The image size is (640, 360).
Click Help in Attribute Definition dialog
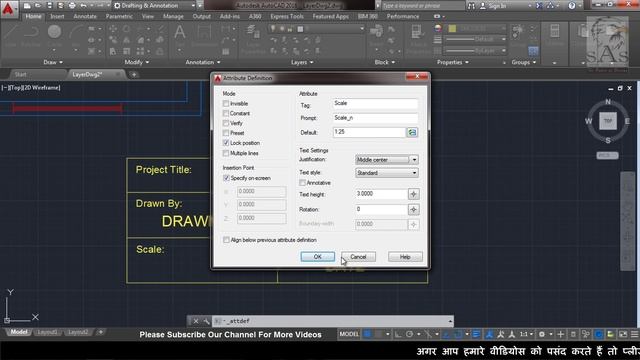point(405,257)
